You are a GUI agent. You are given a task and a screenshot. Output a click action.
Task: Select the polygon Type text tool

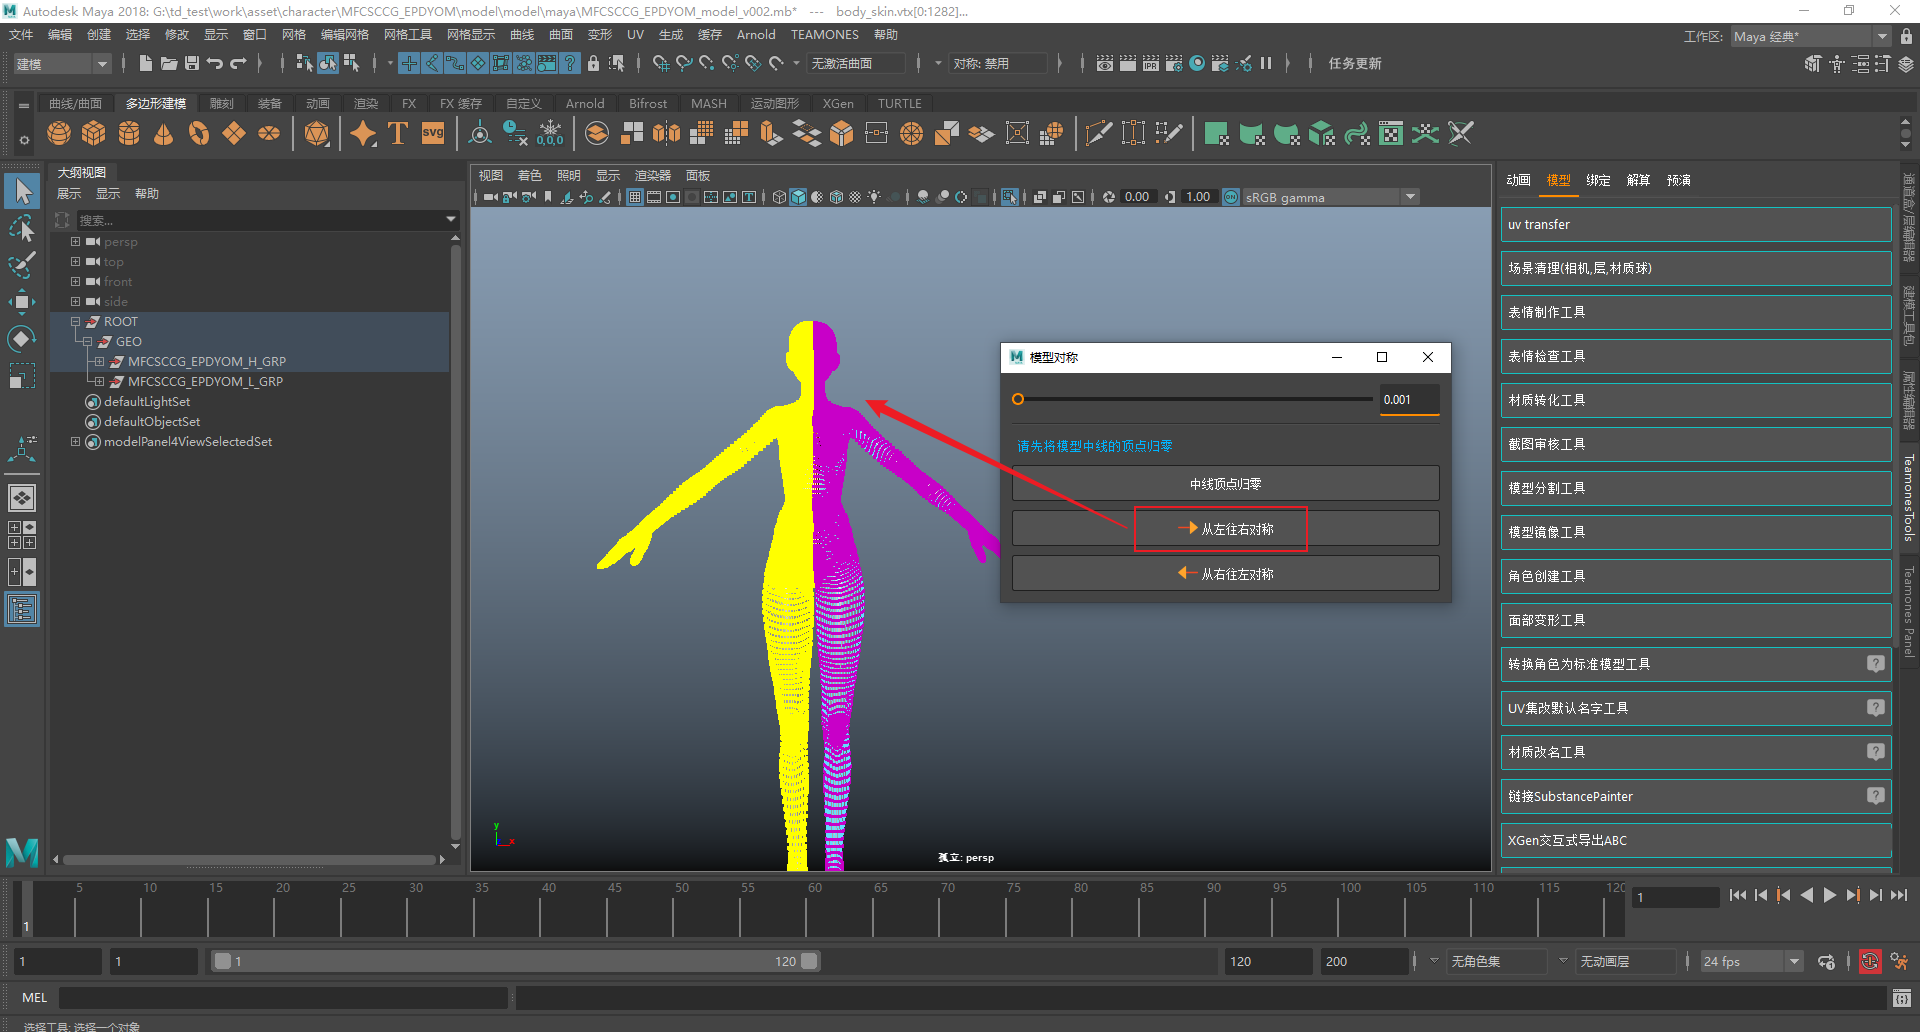(397, 134)
